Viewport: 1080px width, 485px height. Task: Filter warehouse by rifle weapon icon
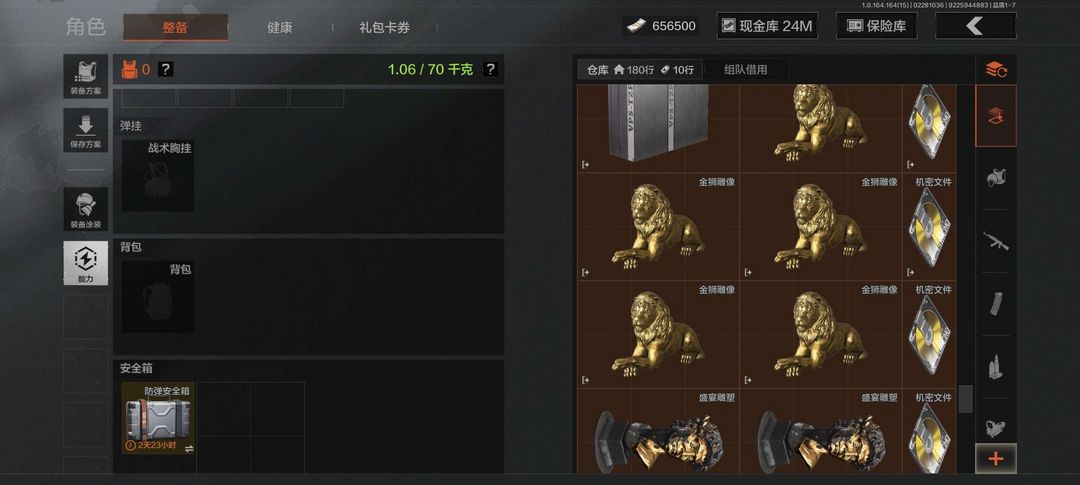click(x=996, y=241)
